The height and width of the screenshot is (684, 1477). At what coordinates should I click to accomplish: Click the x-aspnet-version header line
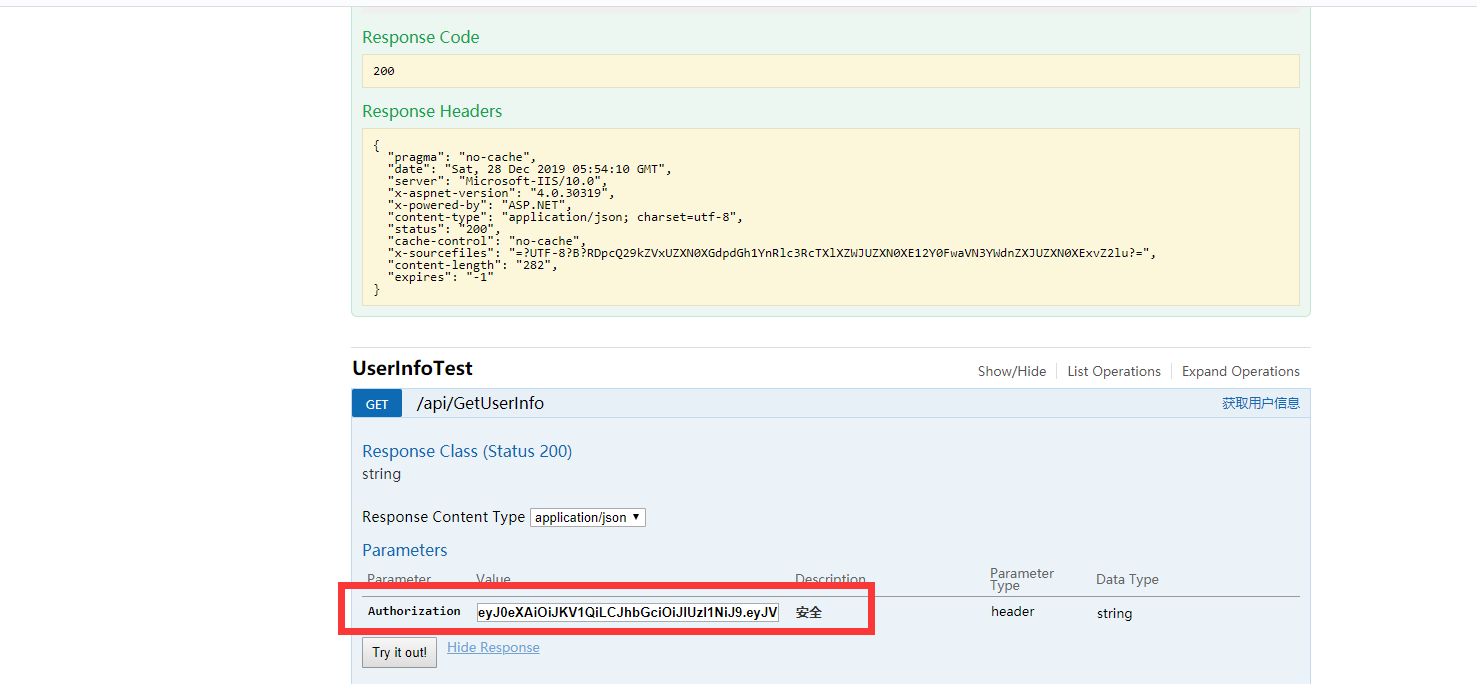pyautogui.click(x=501, y=193)
